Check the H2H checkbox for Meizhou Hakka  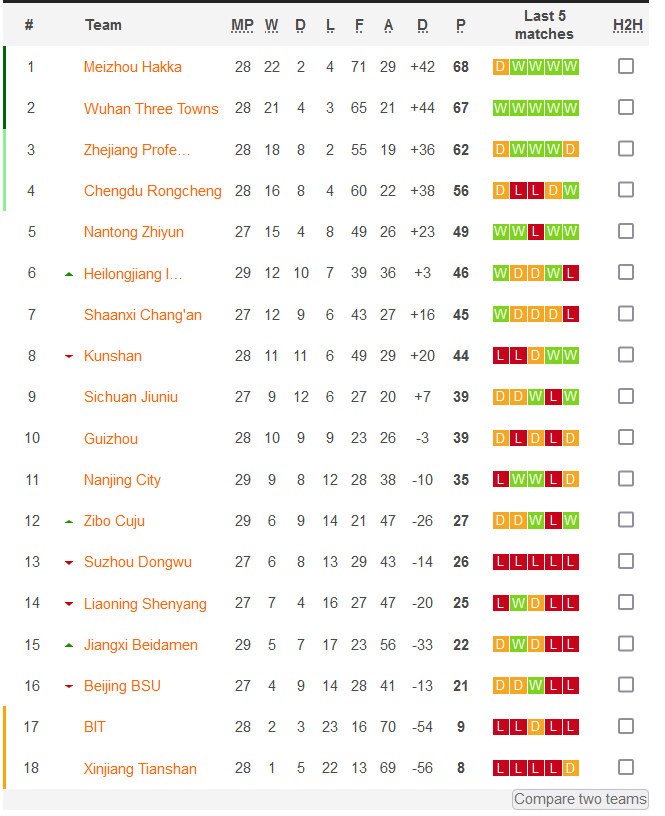(x=626, y=66)
